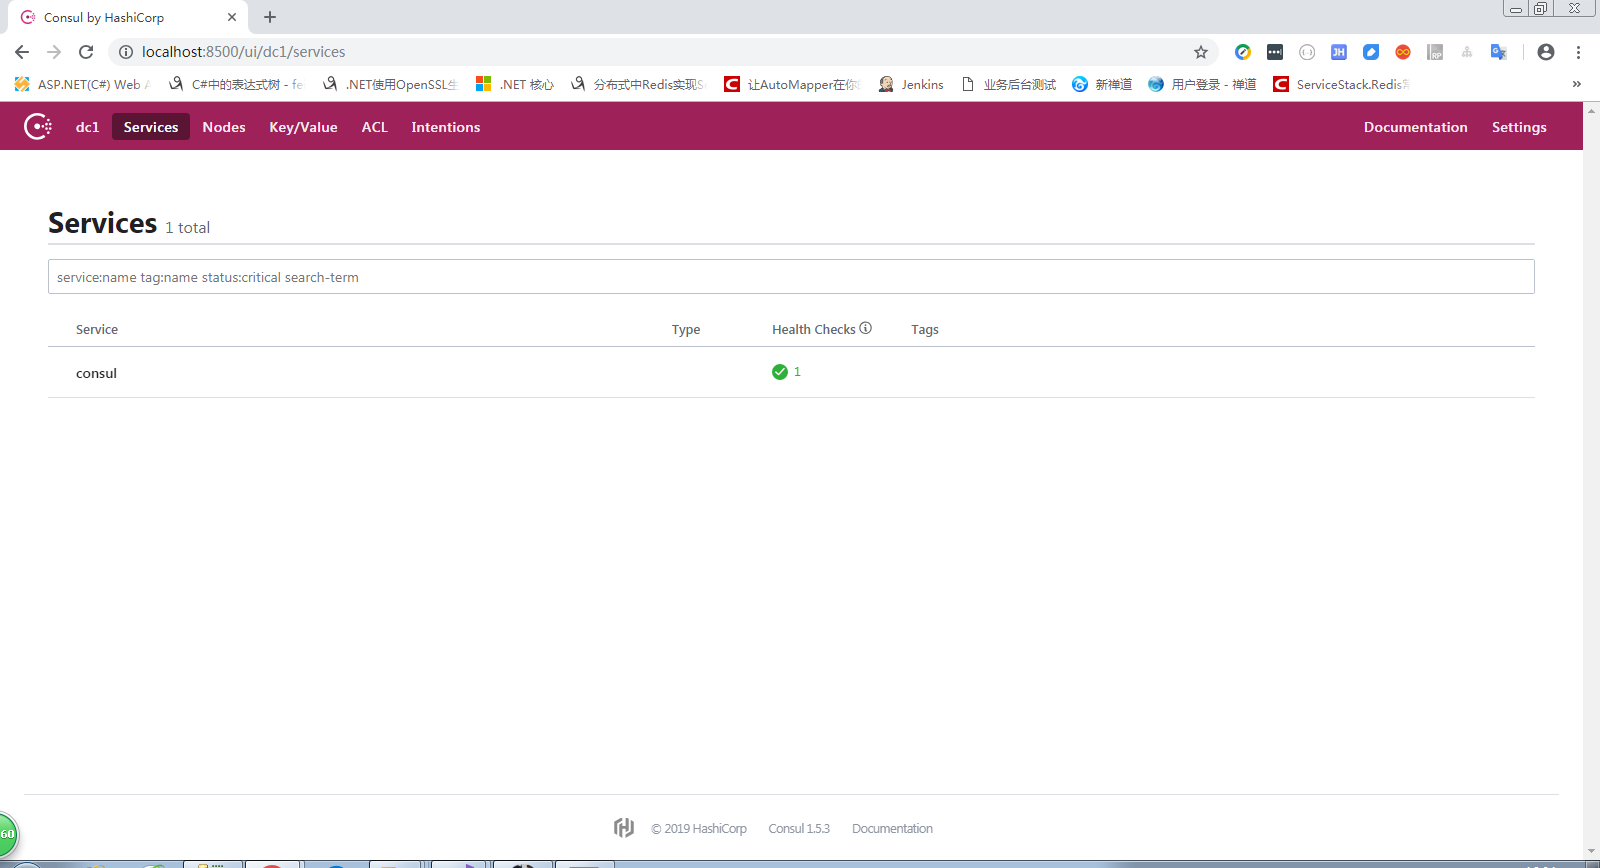Click the dark square dots extension icon
Screen dimensions: 1600x868
click(x=1275, y=52)
